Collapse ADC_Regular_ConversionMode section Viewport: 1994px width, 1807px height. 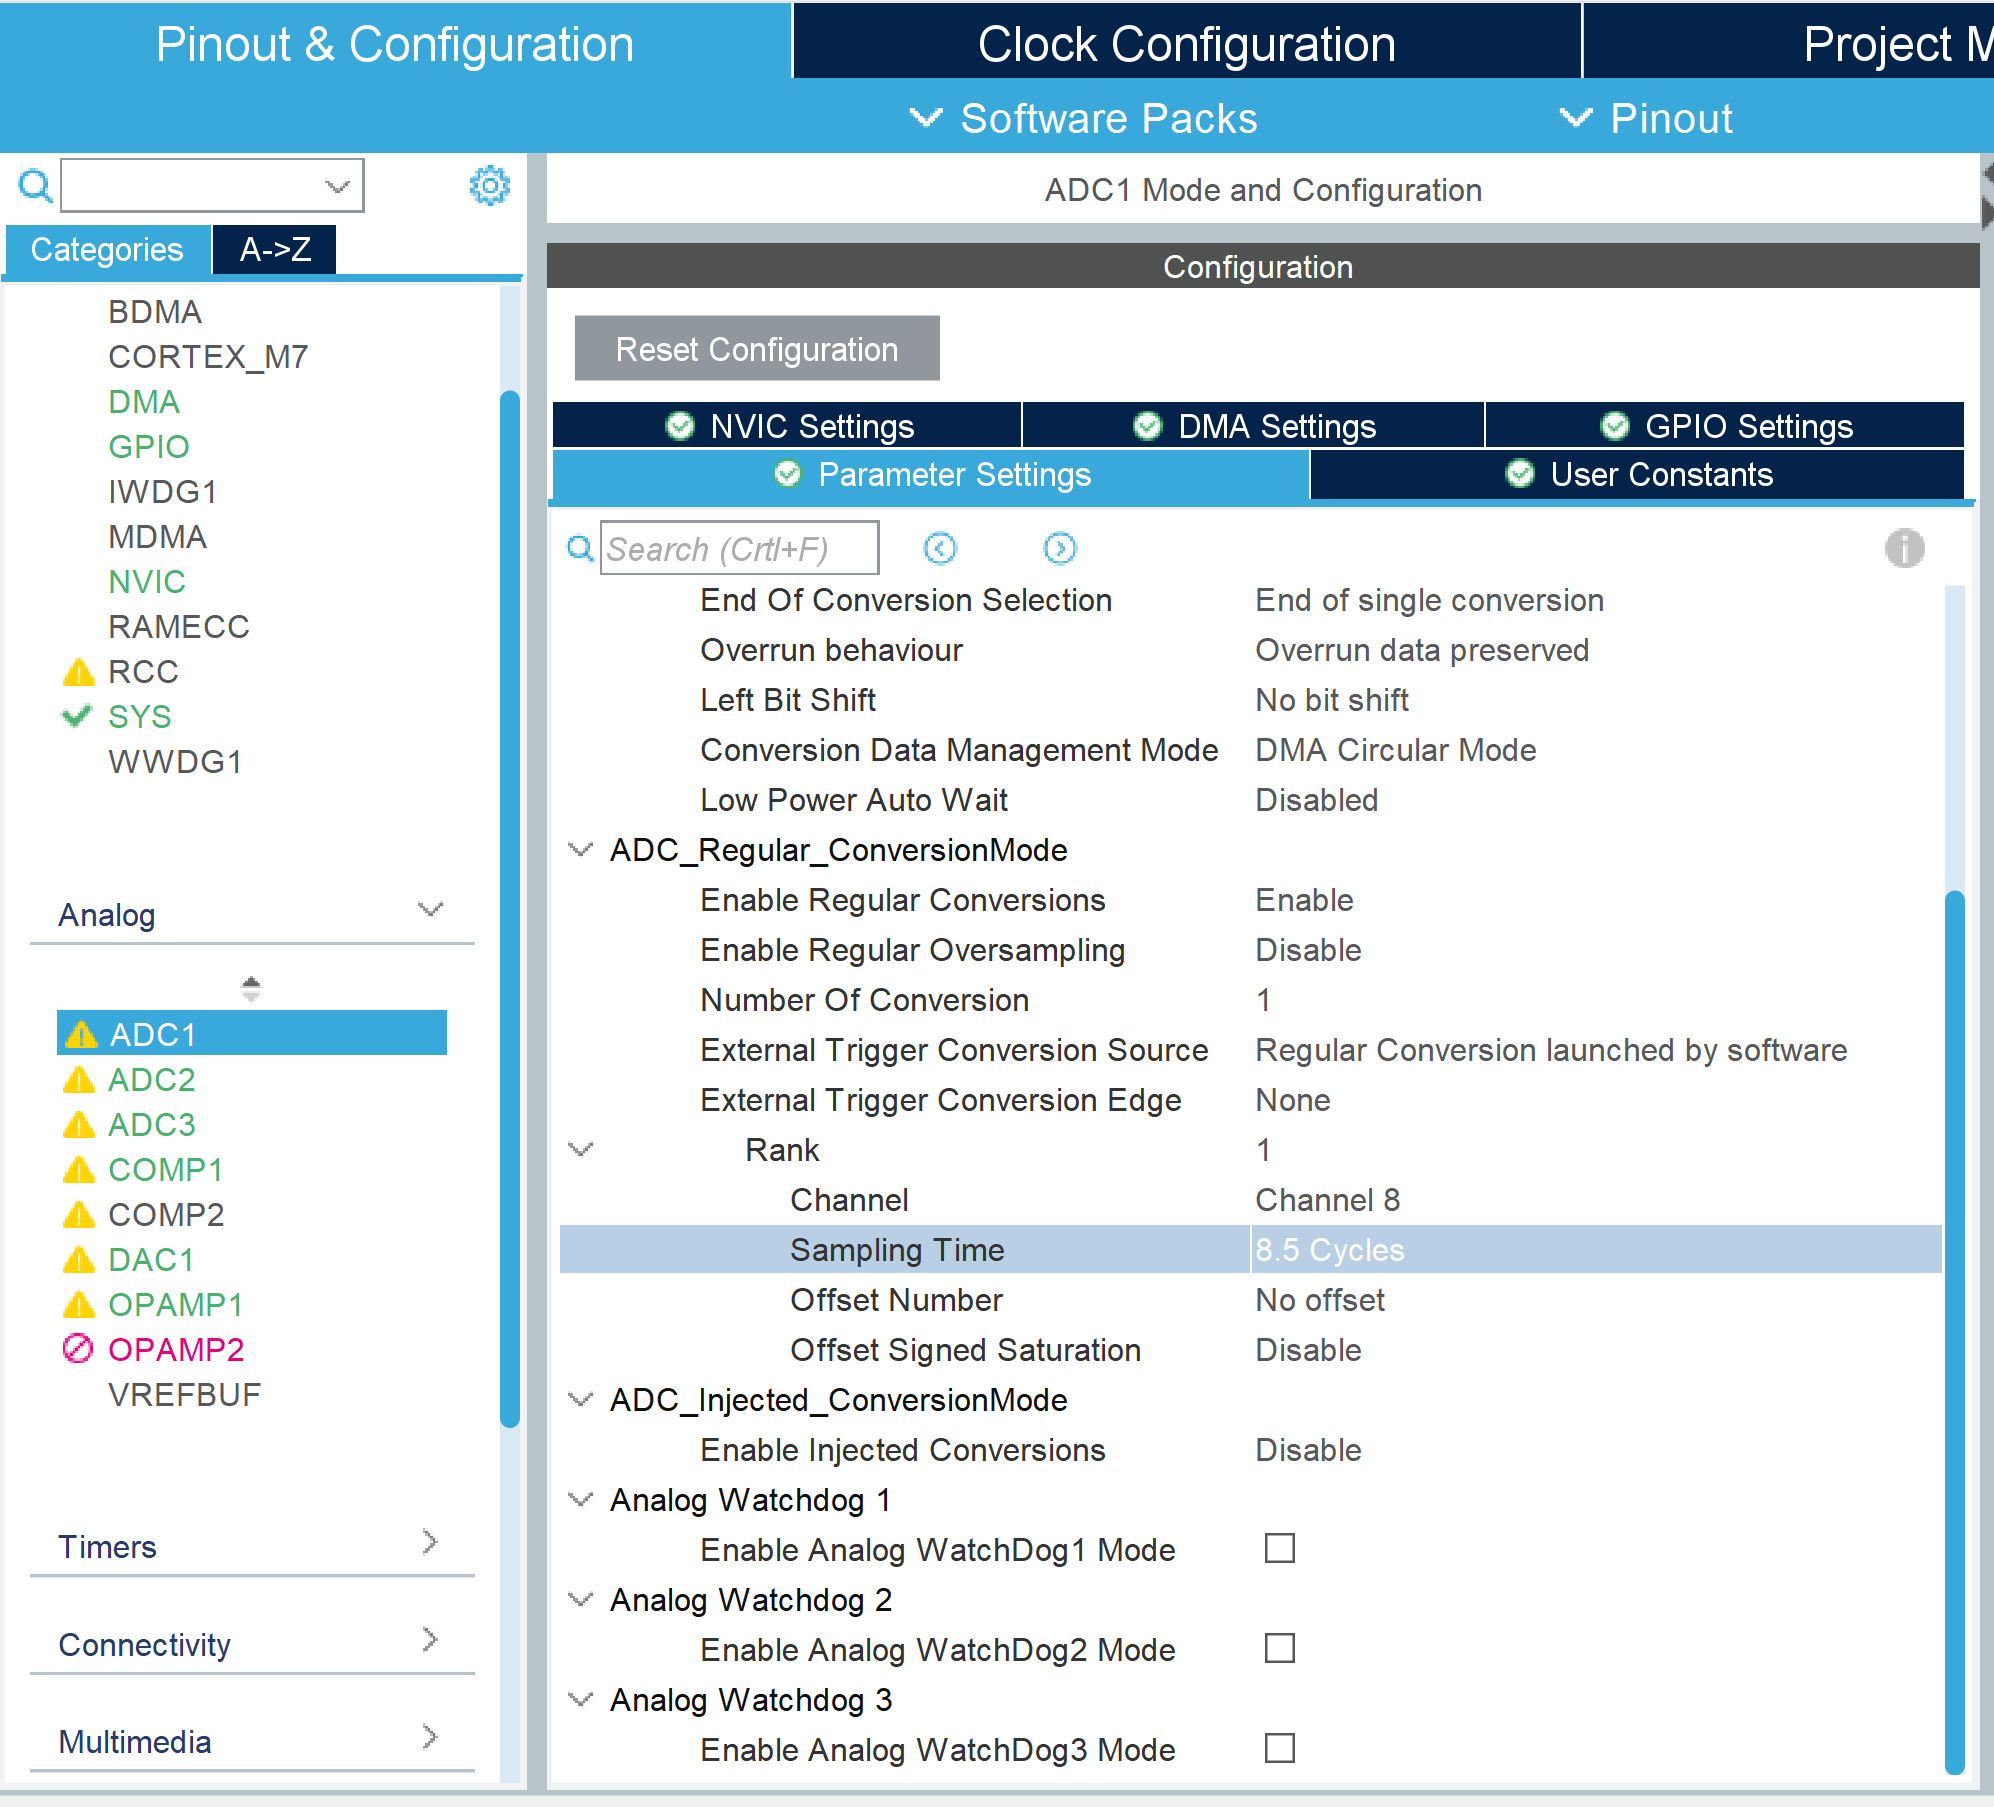tap(580, 850)
